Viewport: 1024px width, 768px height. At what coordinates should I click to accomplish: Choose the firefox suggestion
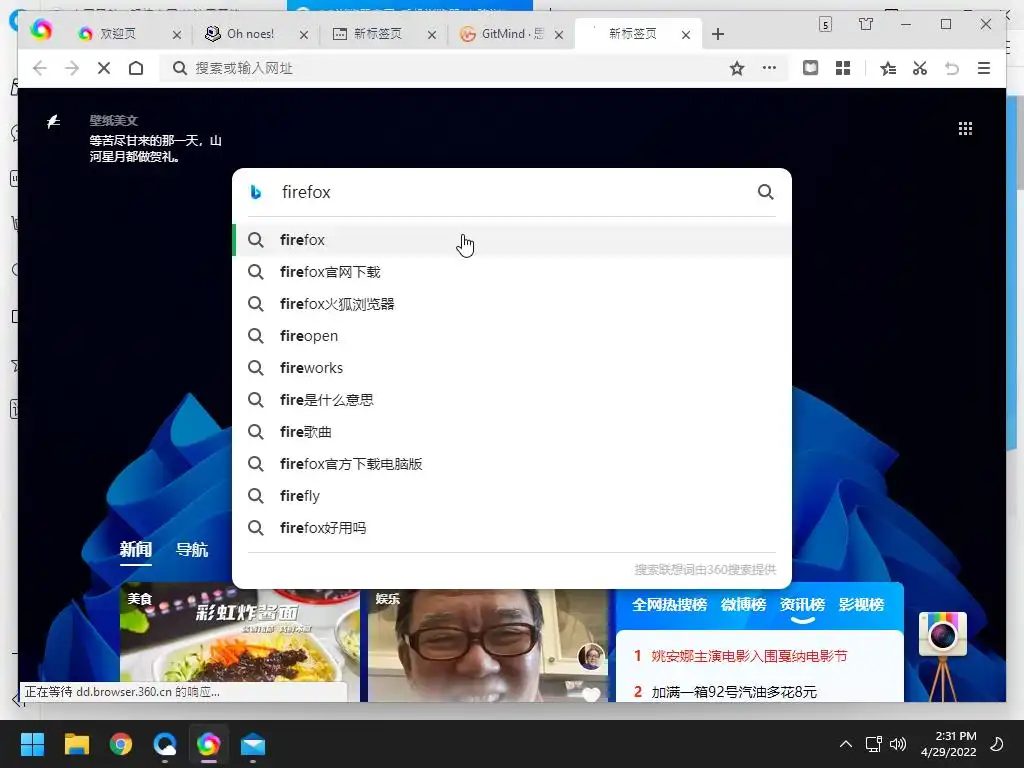tap(512, 240)
